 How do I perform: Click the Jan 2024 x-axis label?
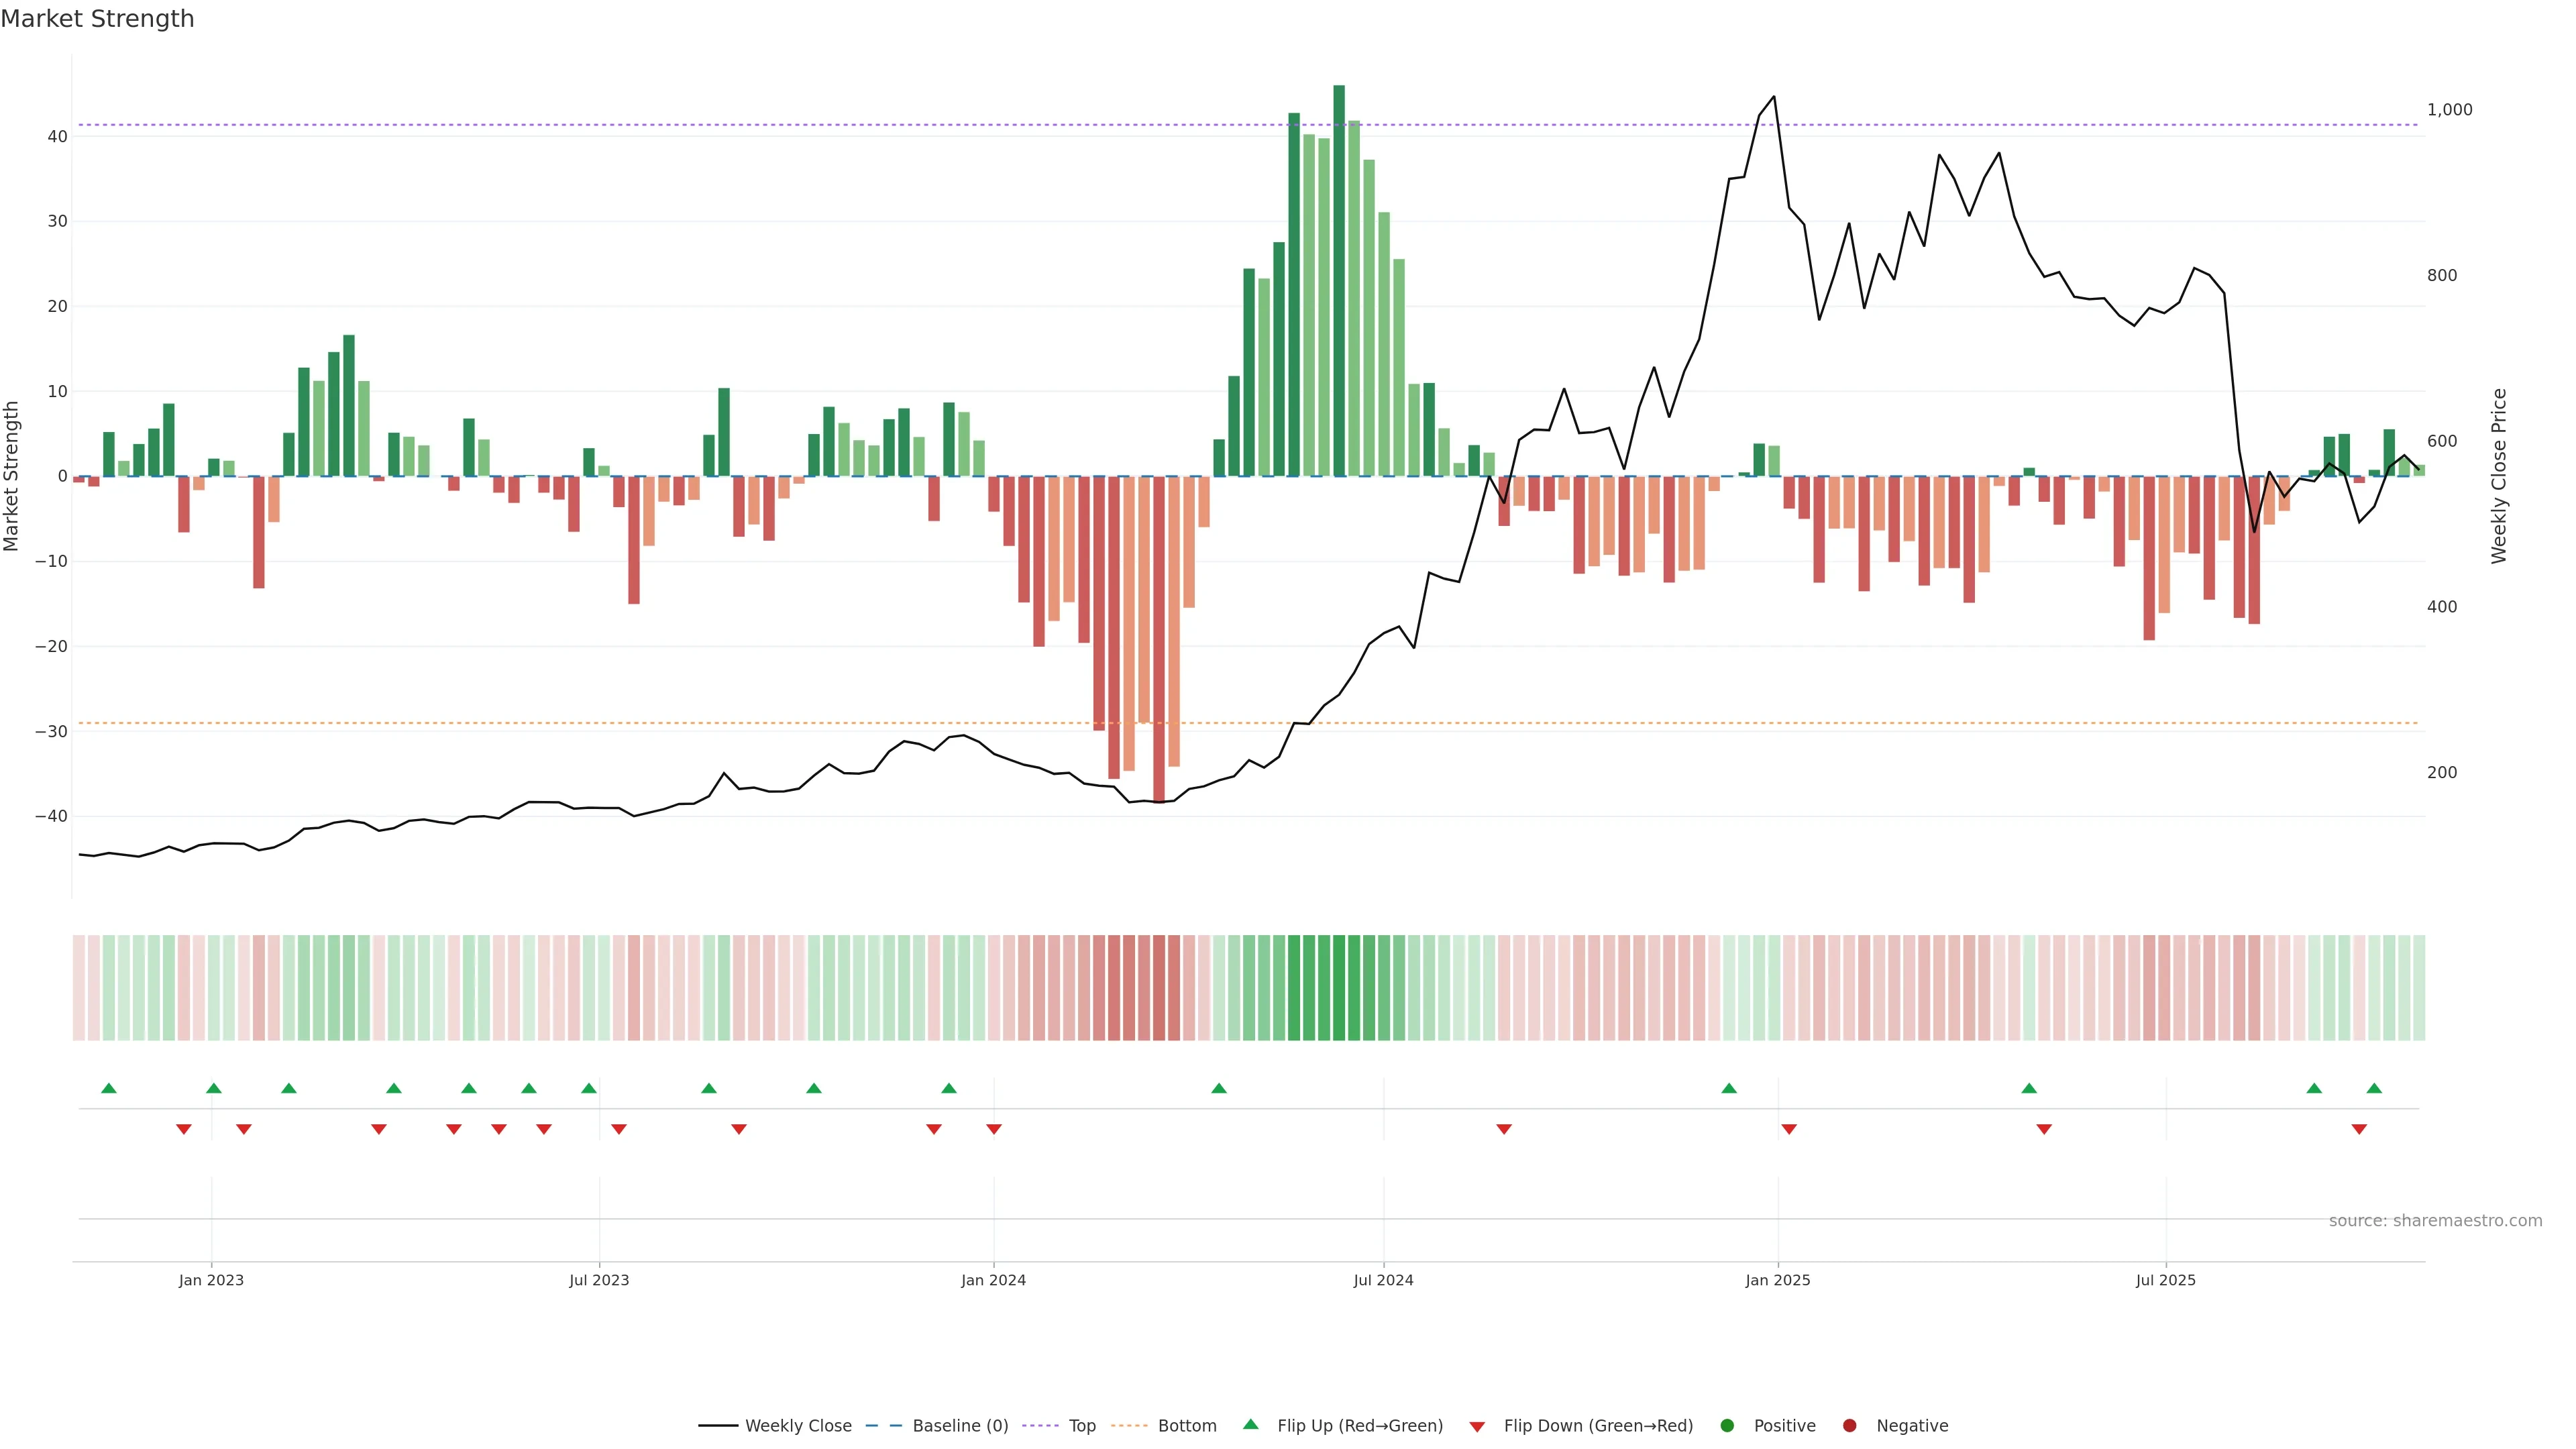click(993, 1280)
